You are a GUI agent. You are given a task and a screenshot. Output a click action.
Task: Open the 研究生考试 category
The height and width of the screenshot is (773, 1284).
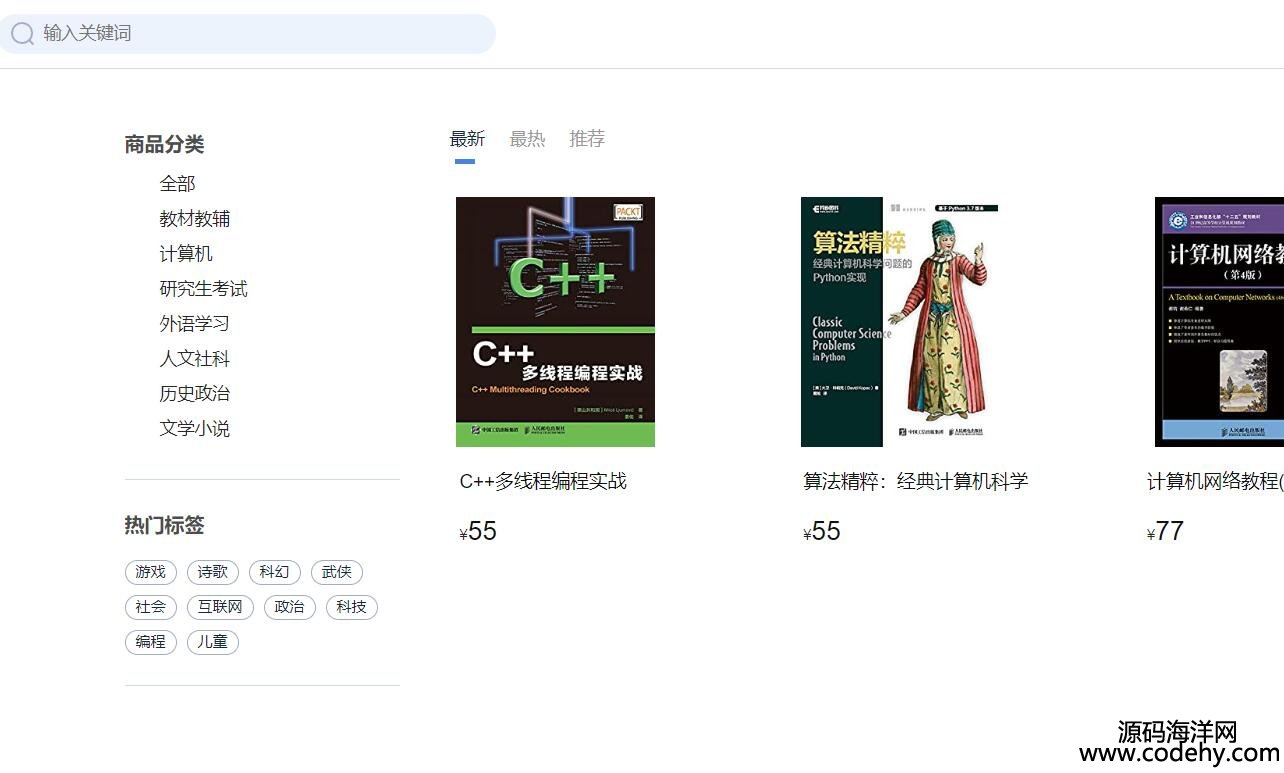tap(203, 289)
